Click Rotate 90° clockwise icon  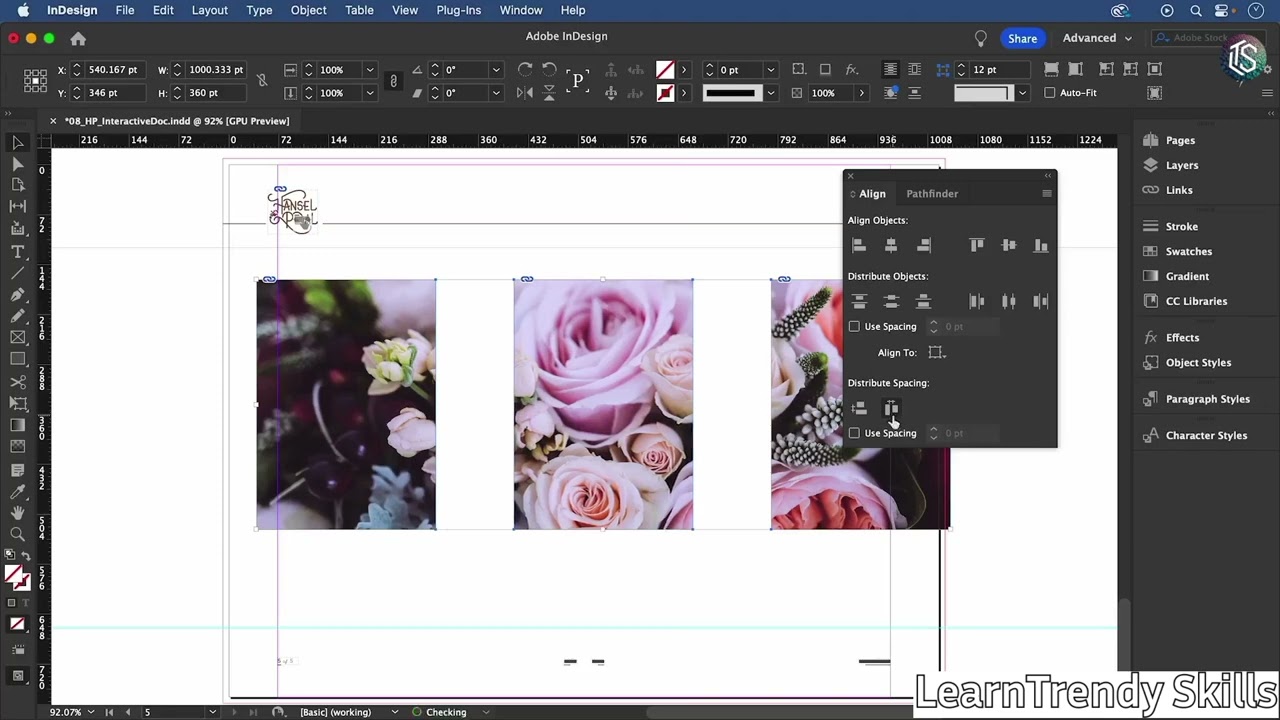(525, 69)
